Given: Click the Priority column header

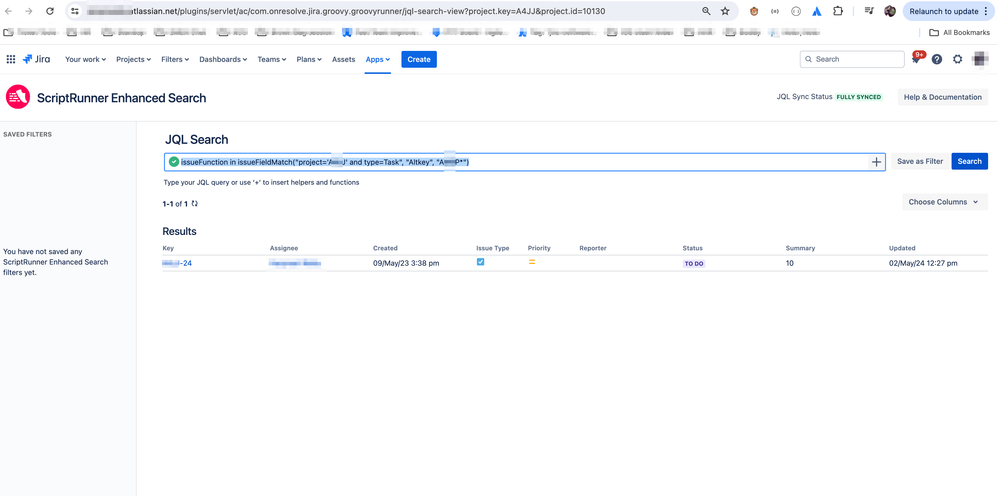Looking at the screenshot, I should point(539,248).
